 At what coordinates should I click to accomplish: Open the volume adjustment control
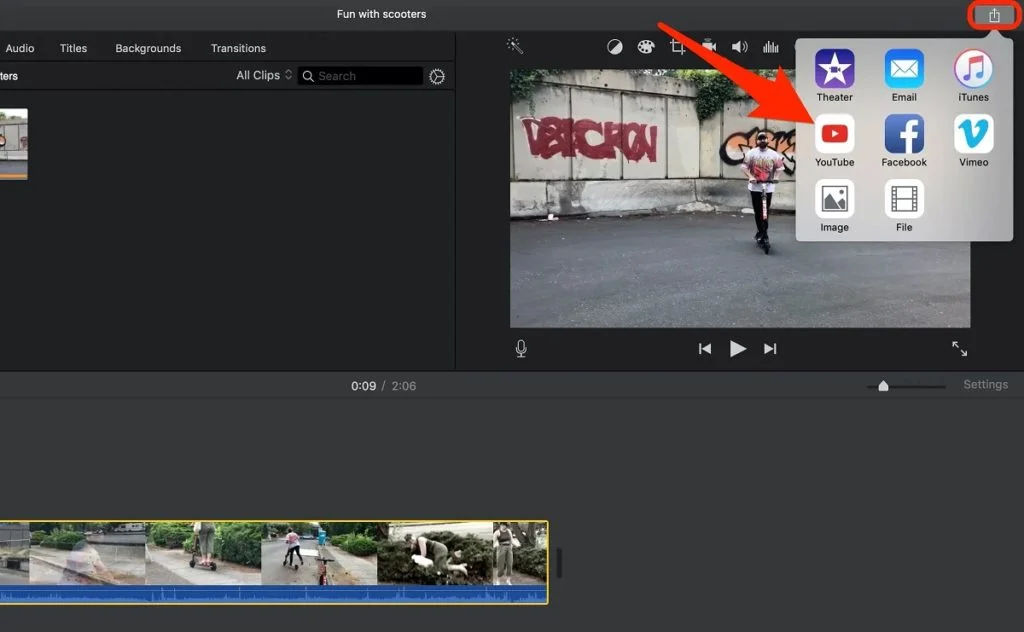coord(740,47)
